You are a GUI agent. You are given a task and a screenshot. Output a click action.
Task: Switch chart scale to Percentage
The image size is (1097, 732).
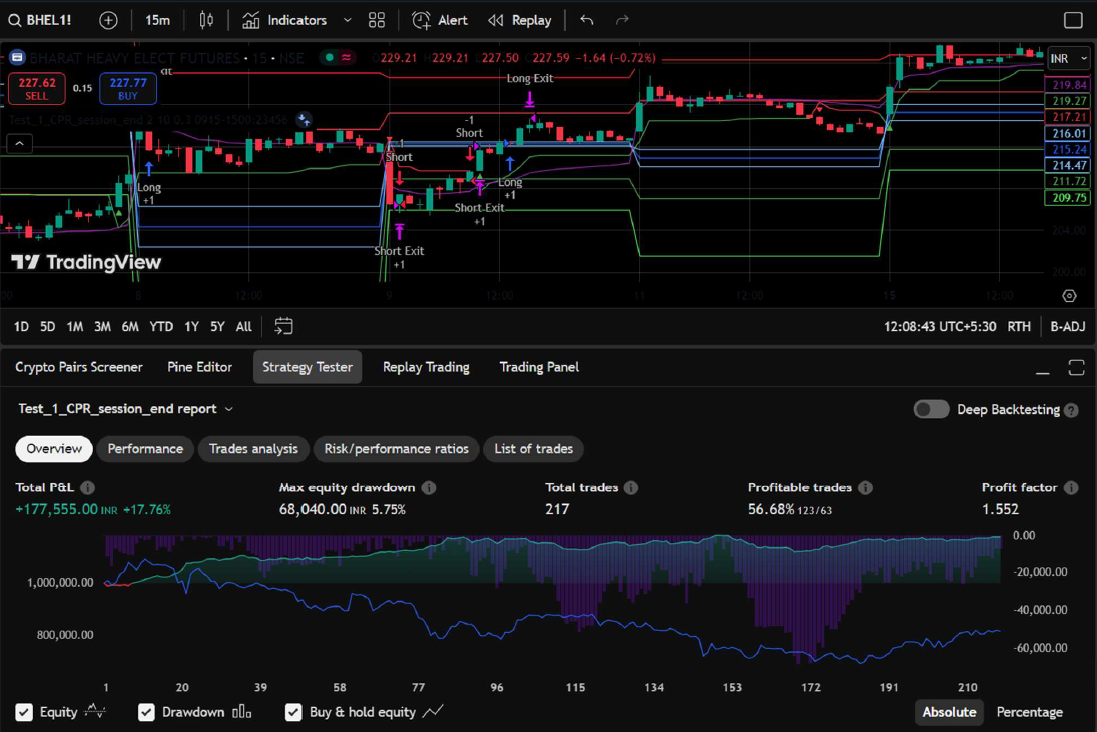(x=1029, y=712)
